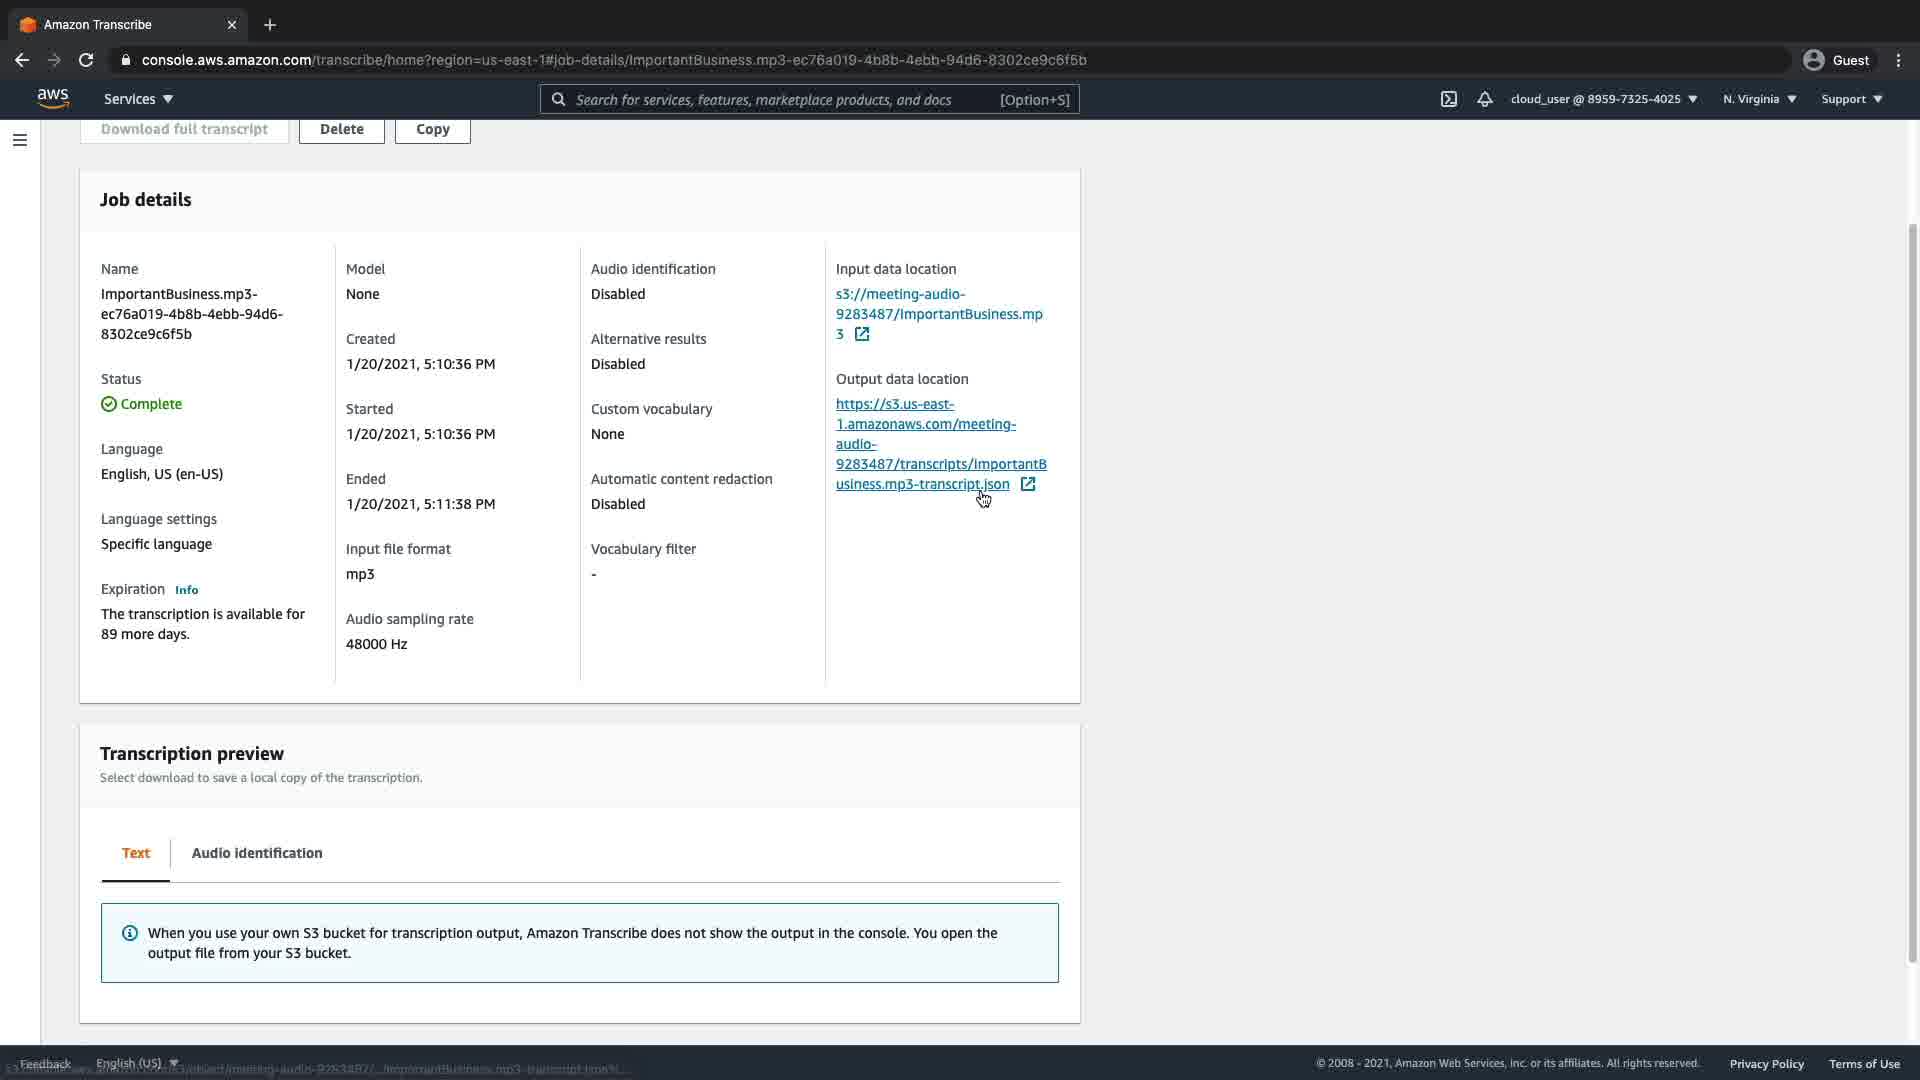
Task: Expand the cloud_user account dropdown
Action: (x=1603, y=99)
